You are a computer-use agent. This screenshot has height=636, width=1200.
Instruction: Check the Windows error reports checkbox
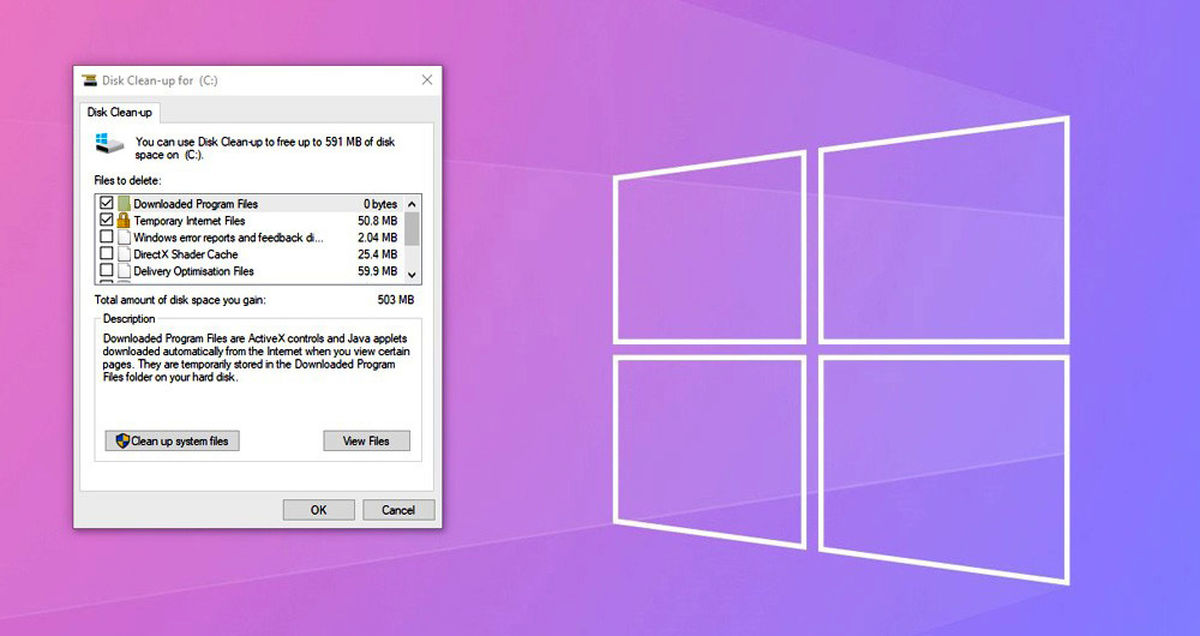point(106,238)
